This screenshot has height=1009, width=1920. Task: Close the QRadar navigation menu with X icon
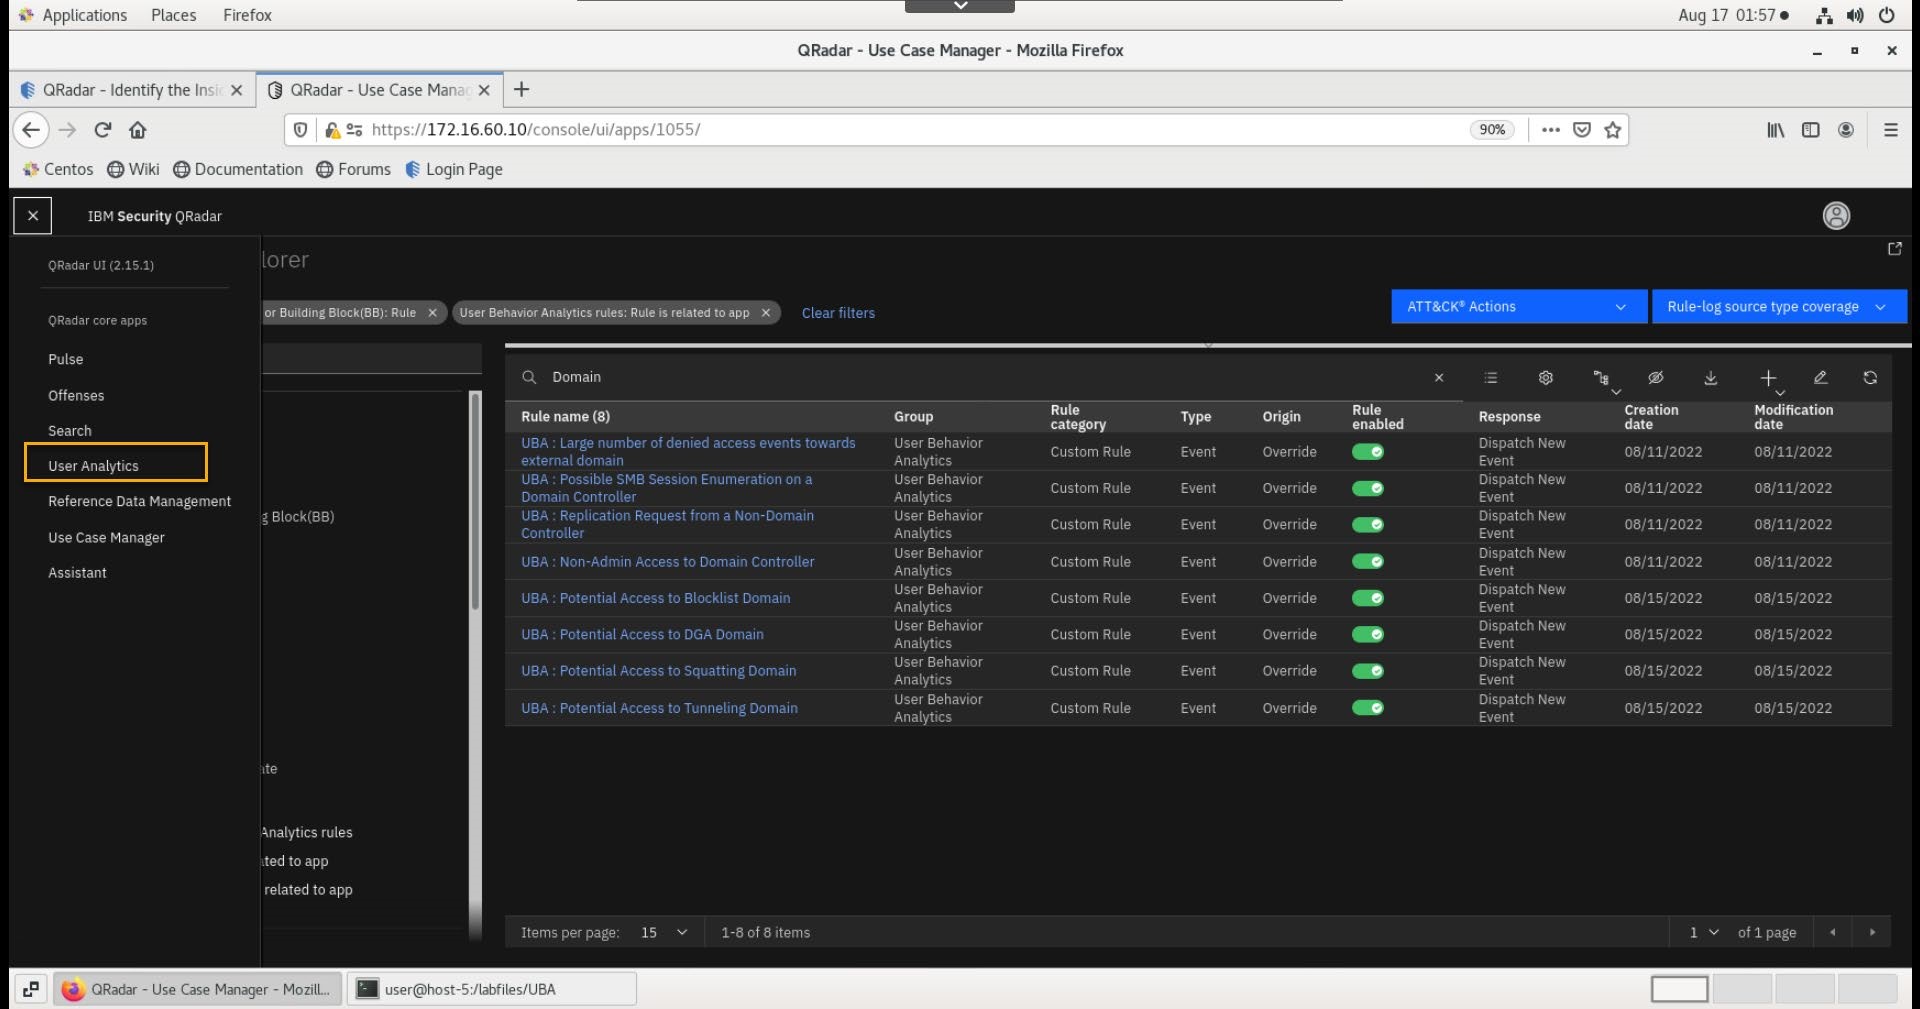click(33, 215)
